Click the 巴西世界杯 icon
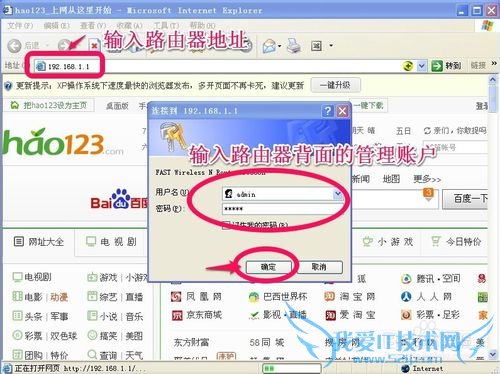Screen dimensions: 500x374 point(254,297)
